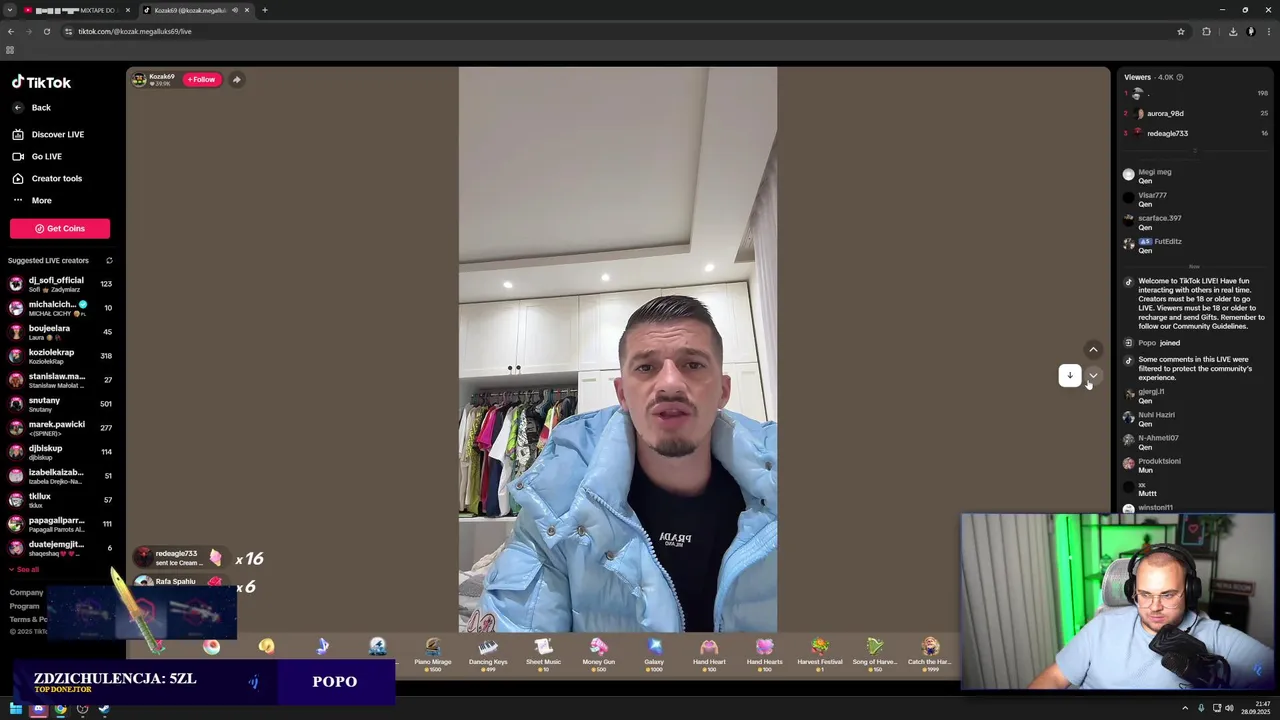Switch to MIXTAPE browser tab
This screenshot has height=720, width=1280.
76,10
